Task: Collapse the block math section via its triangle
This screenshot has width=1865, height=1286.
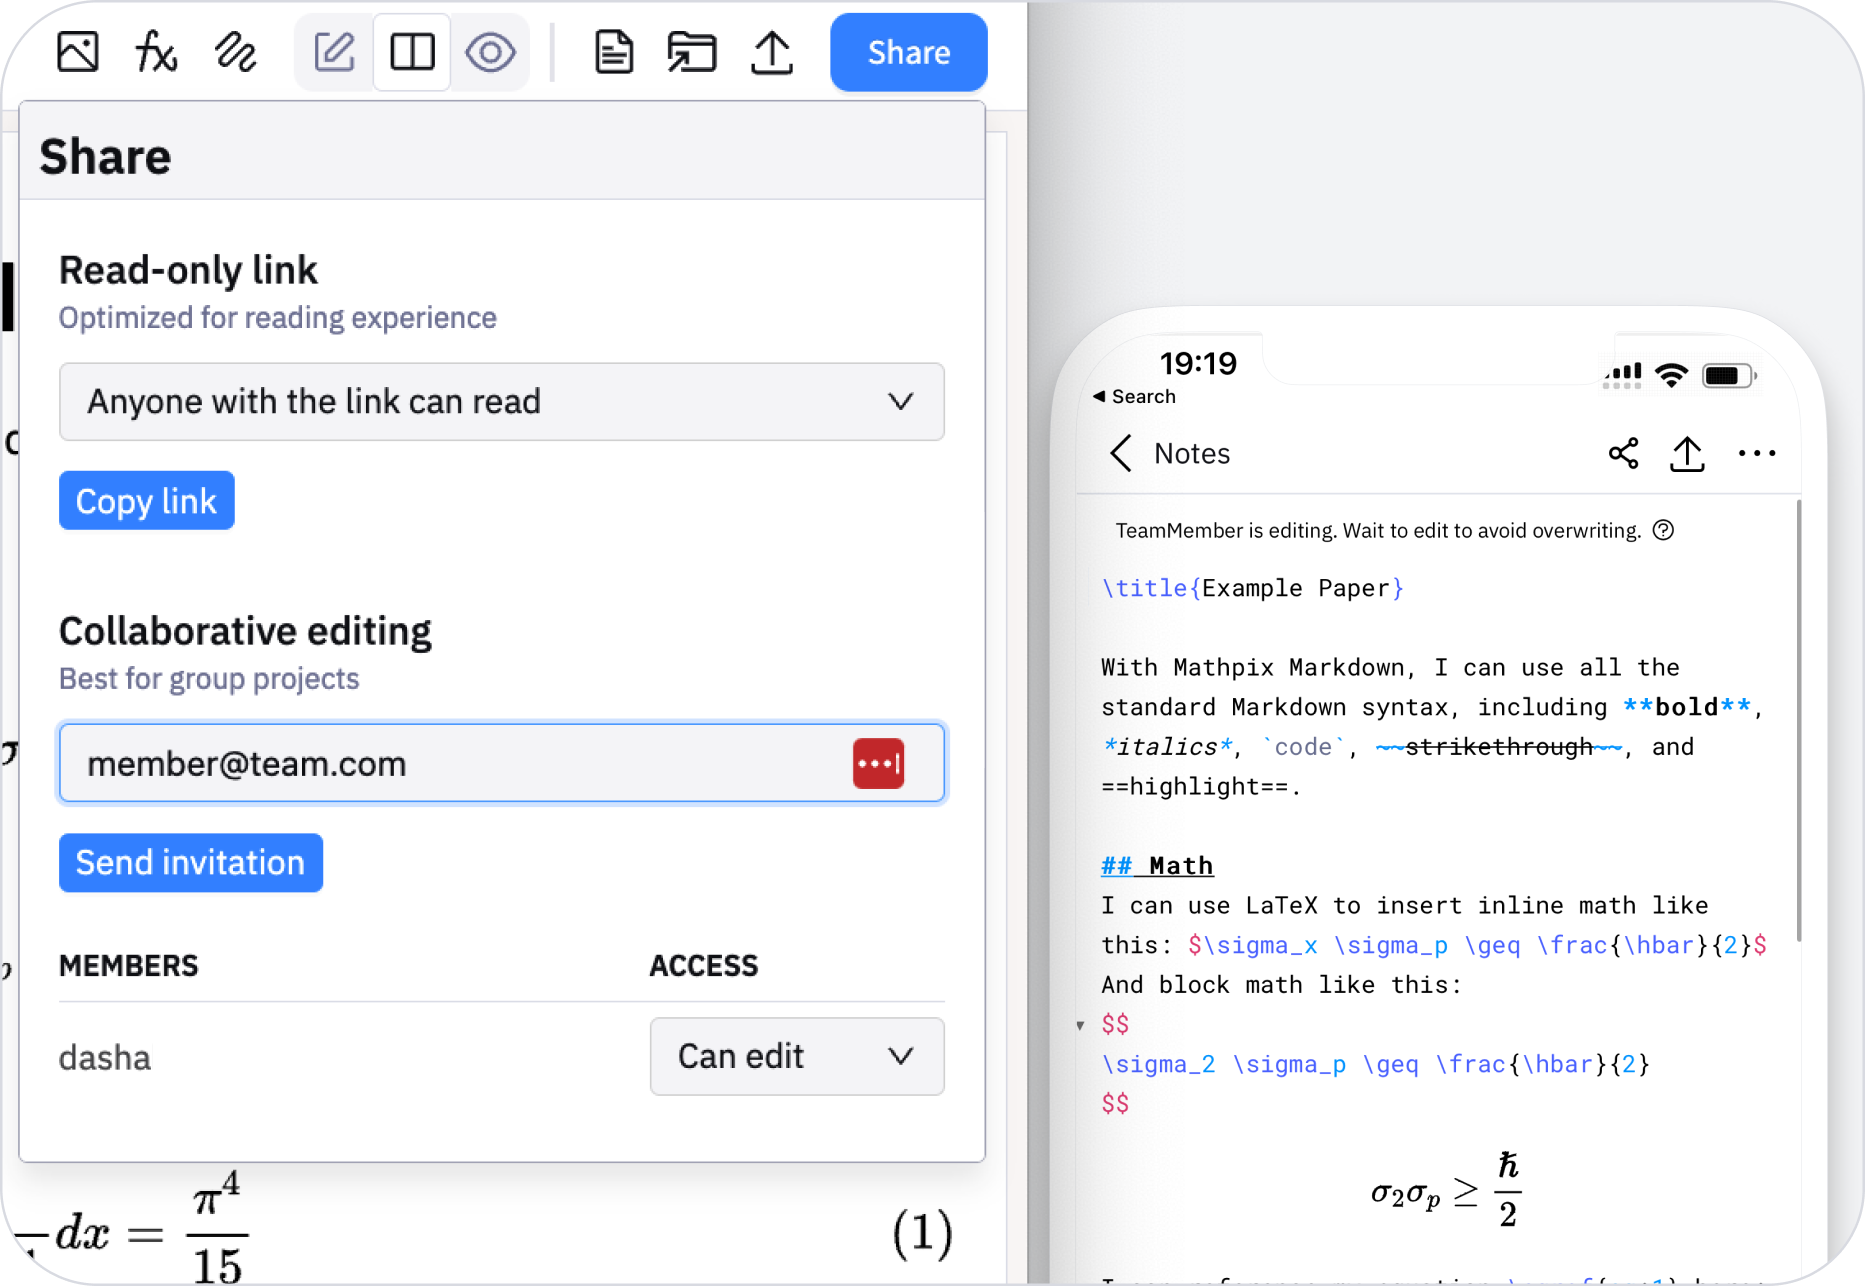Action: pos(1080,1024)
